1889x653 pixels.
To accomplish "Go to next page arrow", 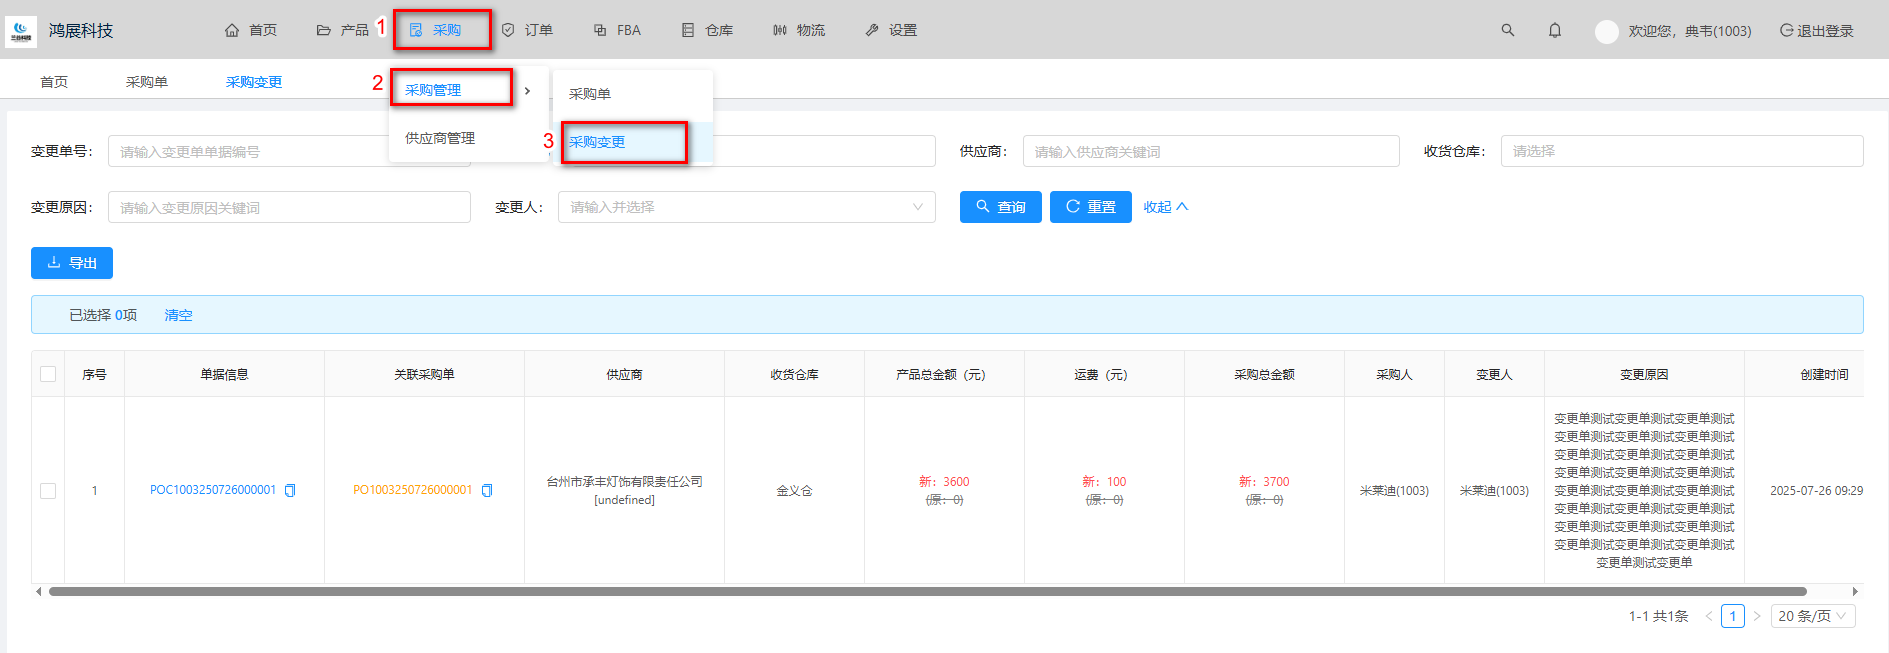I will pyautogui.click(x=1757, y=616).
